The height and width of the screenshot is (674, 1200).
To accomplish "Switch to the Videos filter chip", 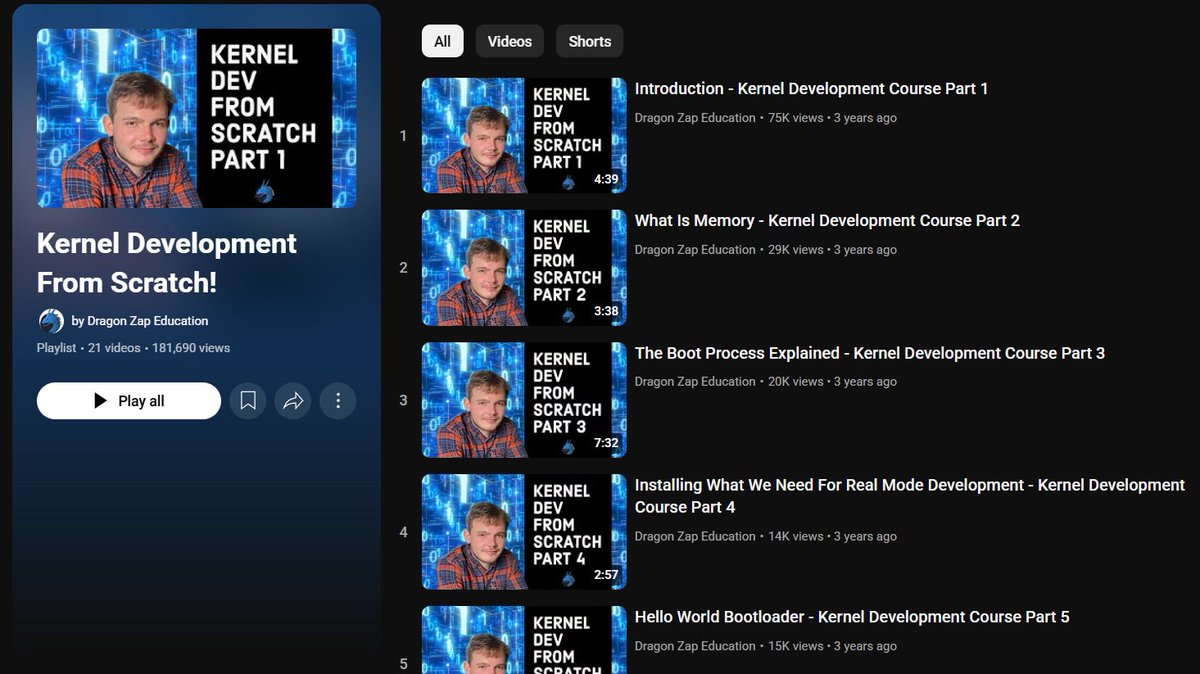I will 510,41.
